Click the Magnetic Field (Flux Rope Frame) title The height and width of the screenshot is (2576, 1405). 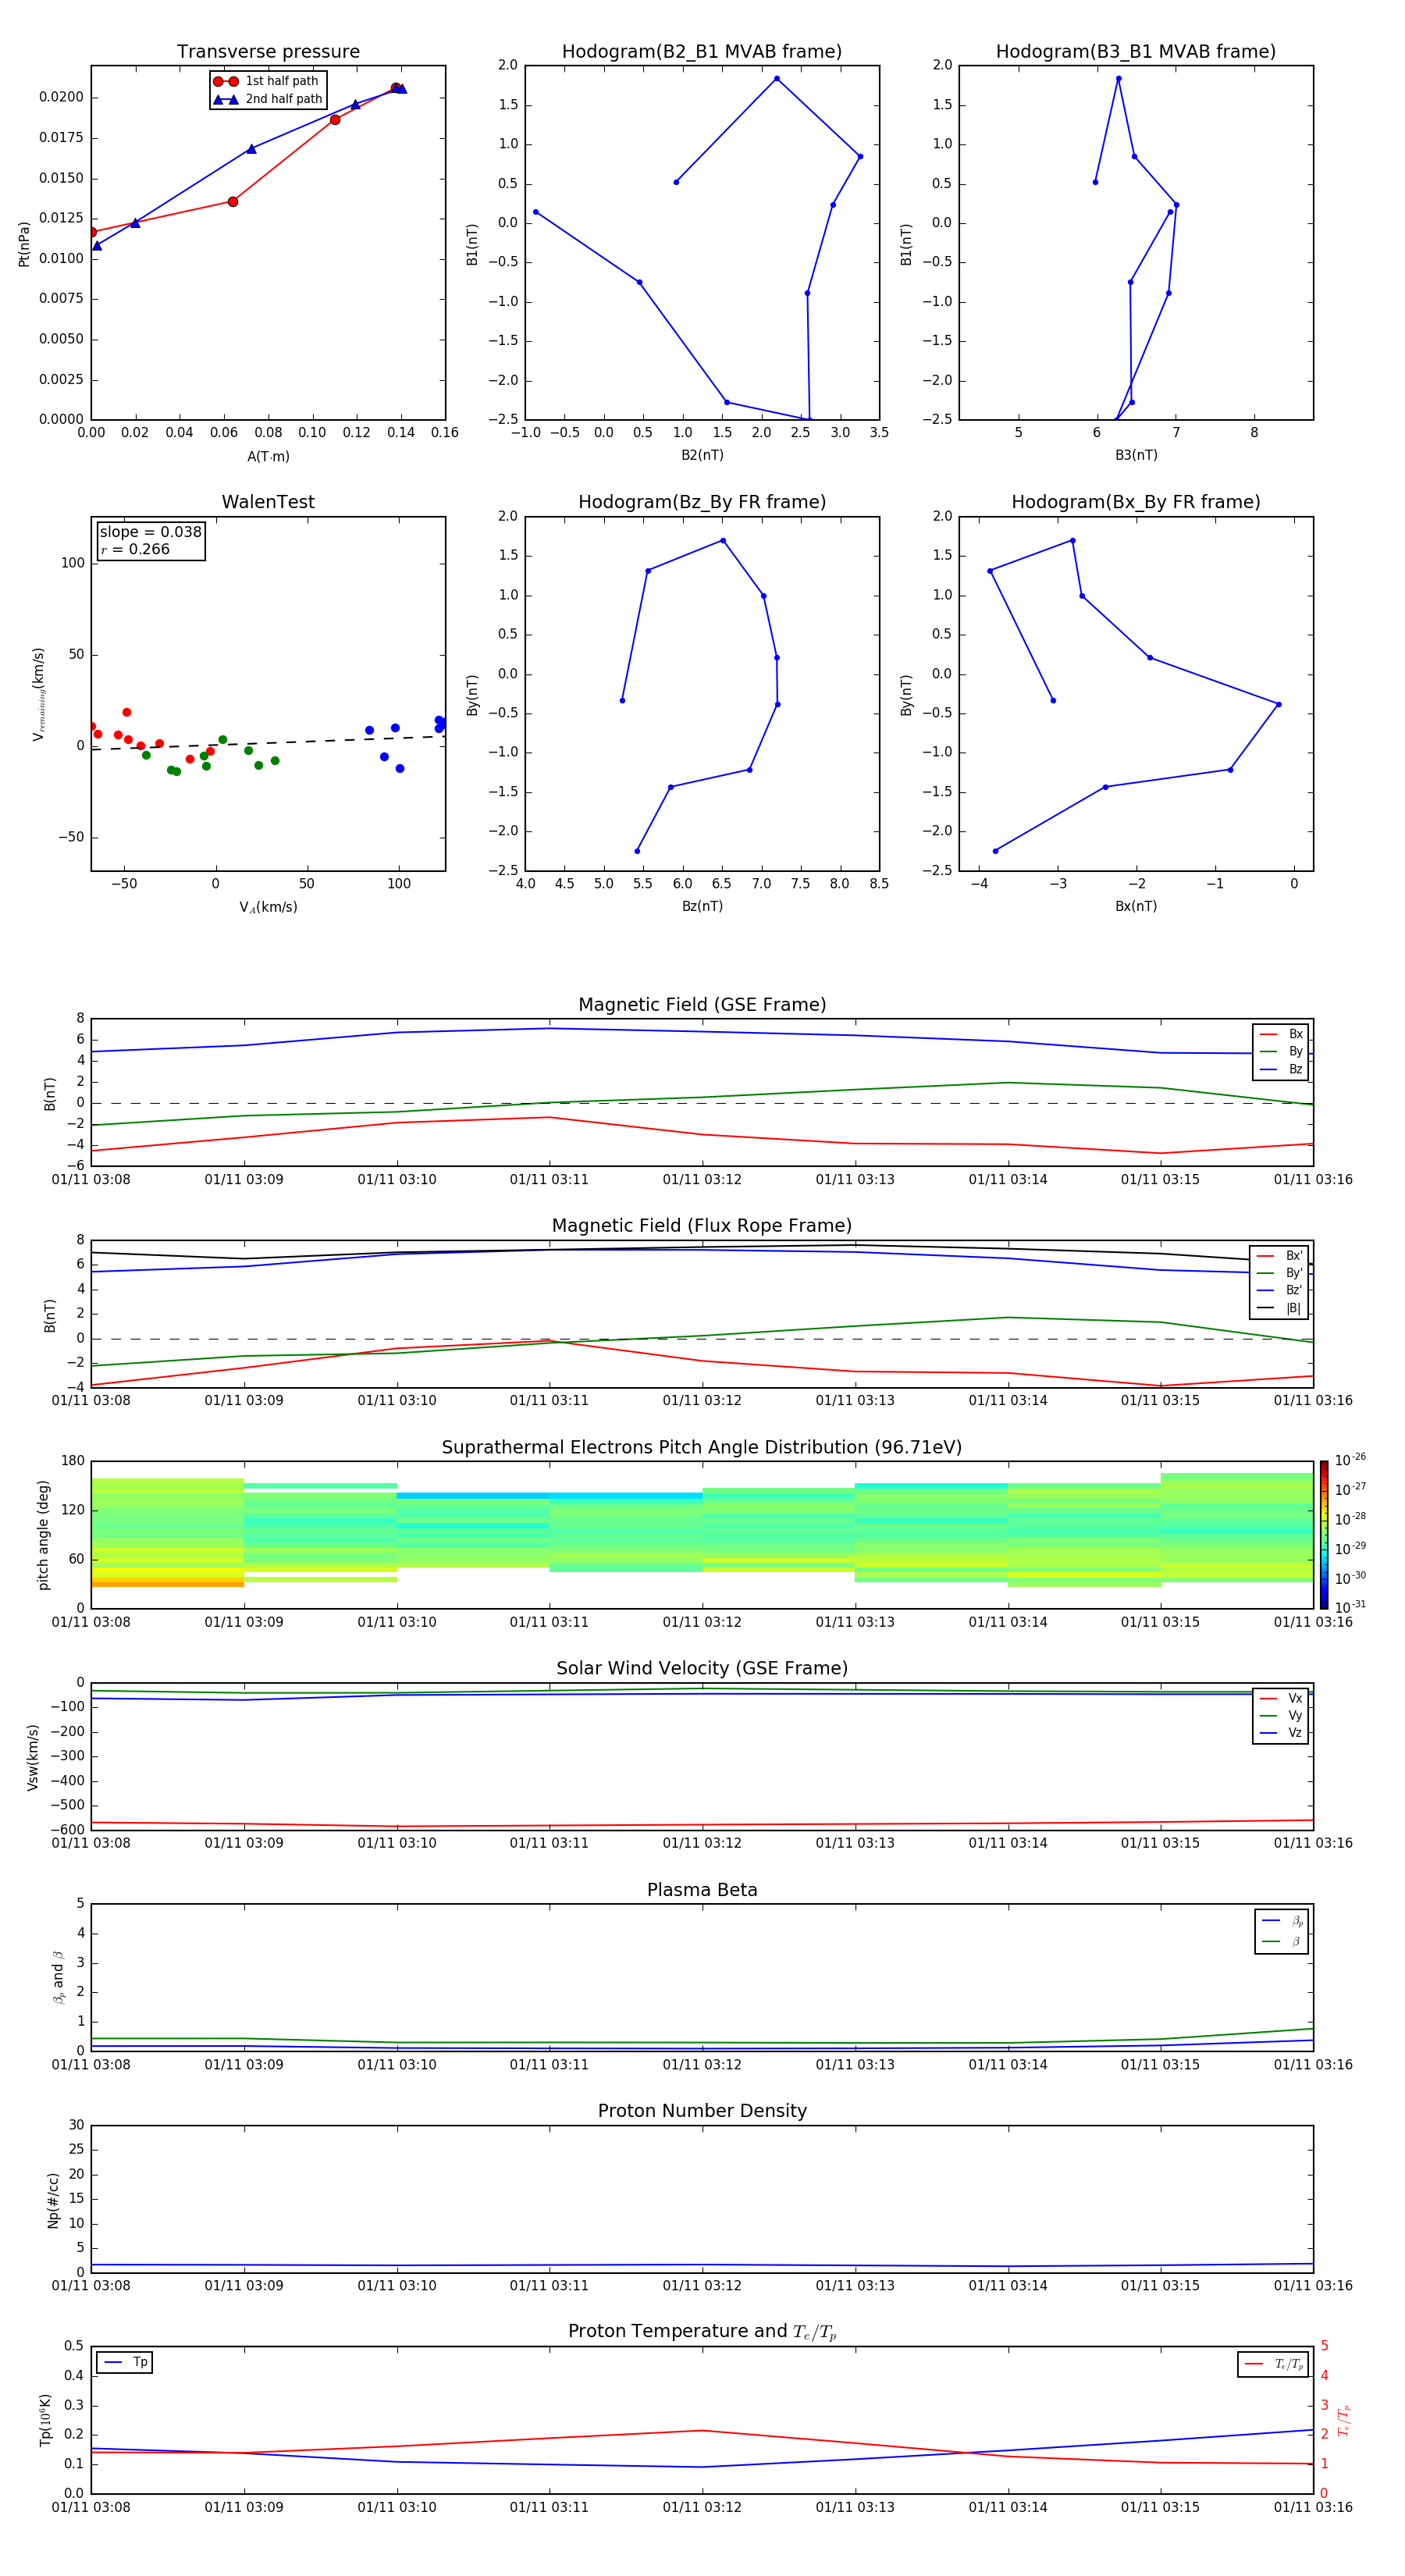tap(702, 1226)
